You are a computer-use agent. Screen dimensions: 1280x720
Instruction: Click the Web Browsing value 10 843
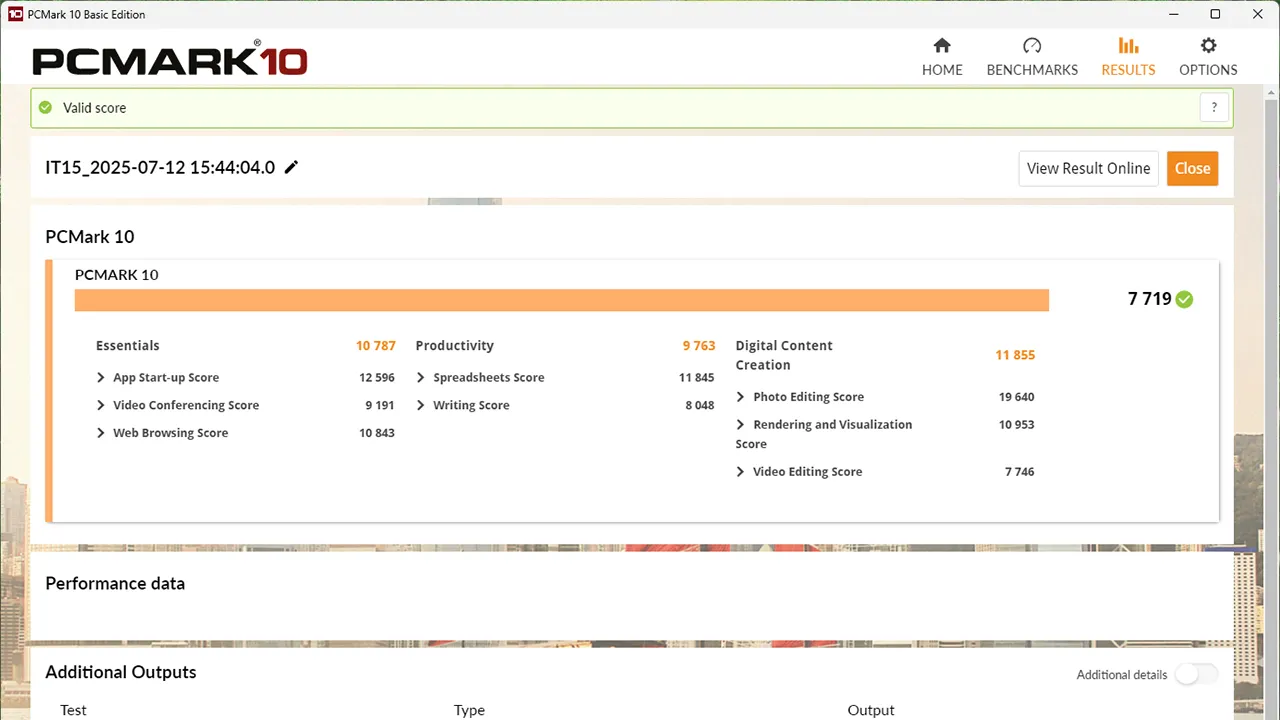pyautogui.click(x=377, y=433)
